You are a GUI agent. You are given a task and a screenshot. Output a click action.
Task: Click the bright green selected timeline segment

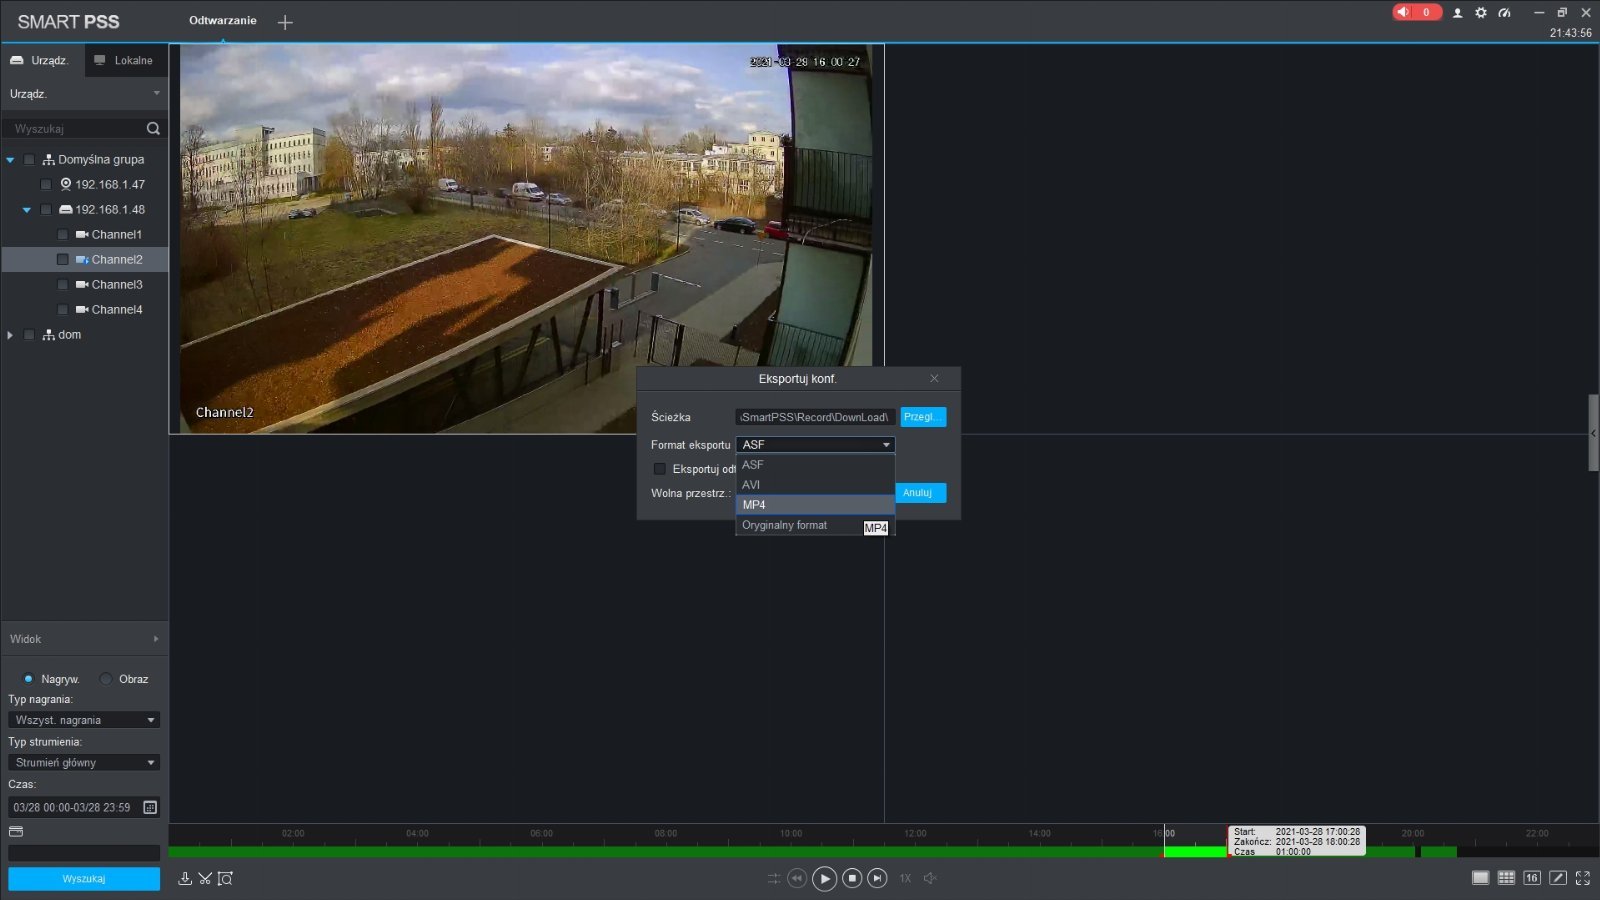pos(1195,852)
